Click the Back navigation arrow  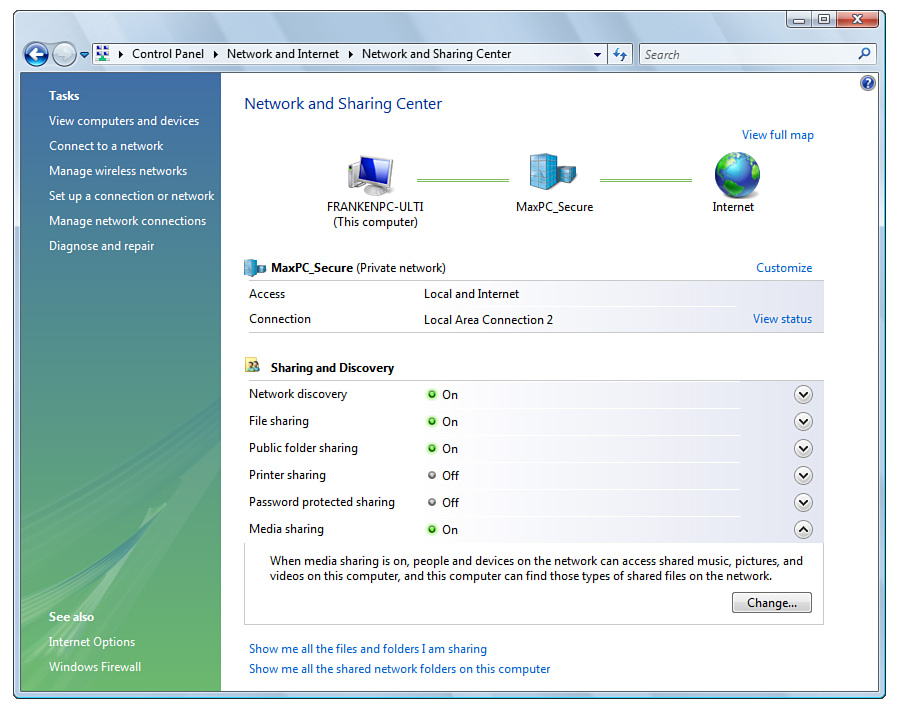point(36,54)
